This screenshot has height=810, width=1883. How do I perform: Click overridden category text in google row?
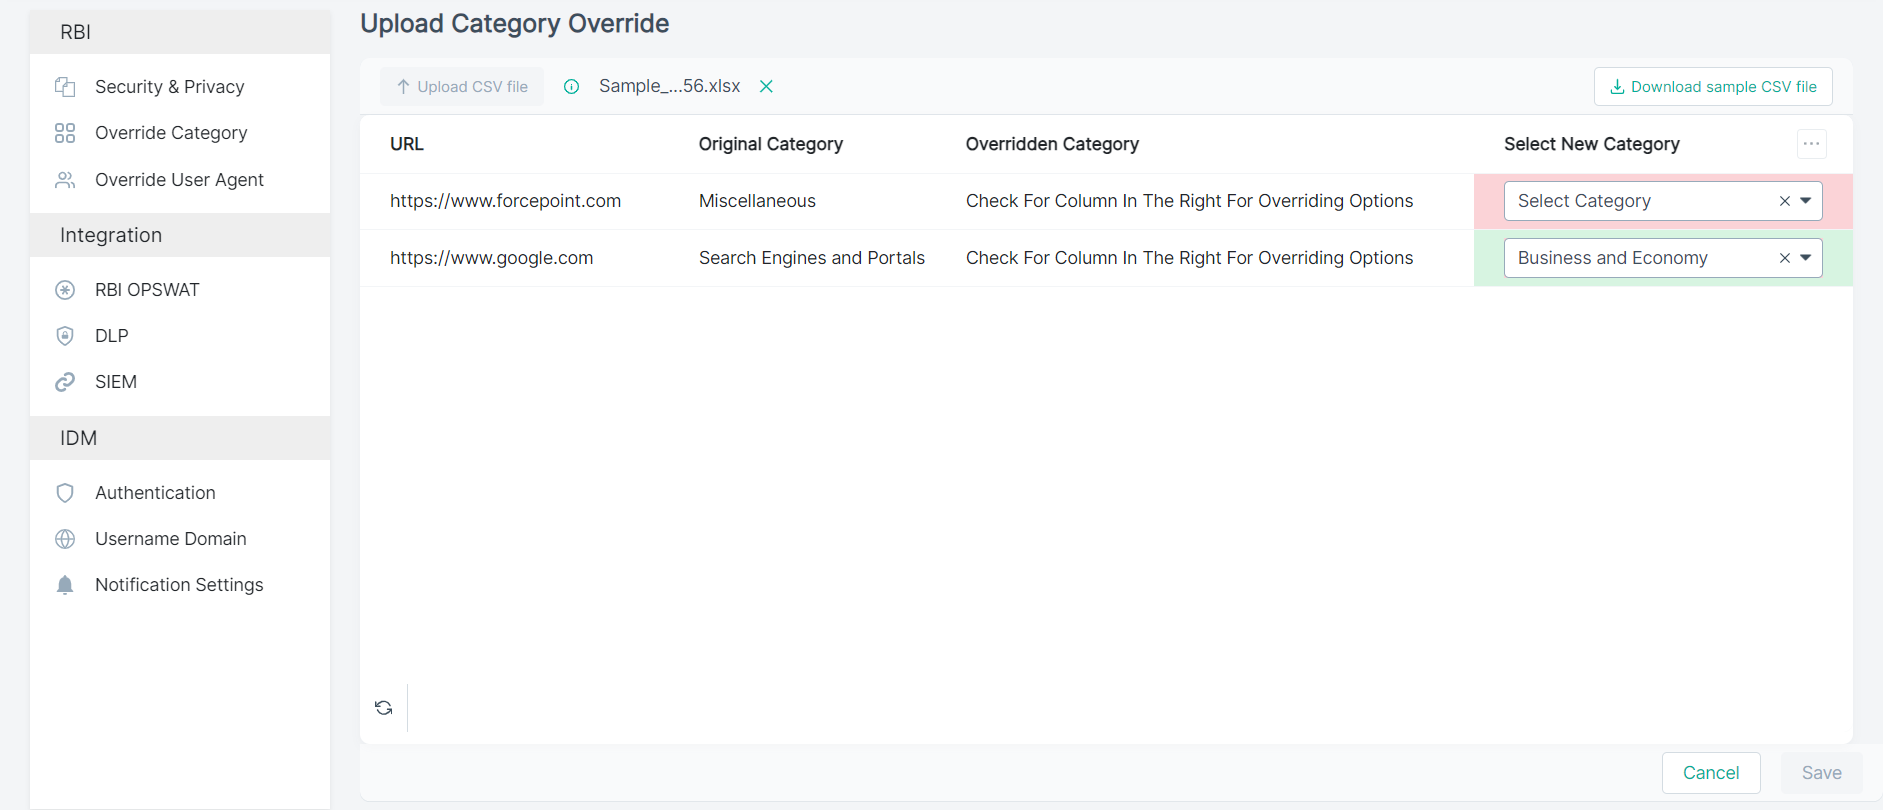click(x=1190, y=258)
